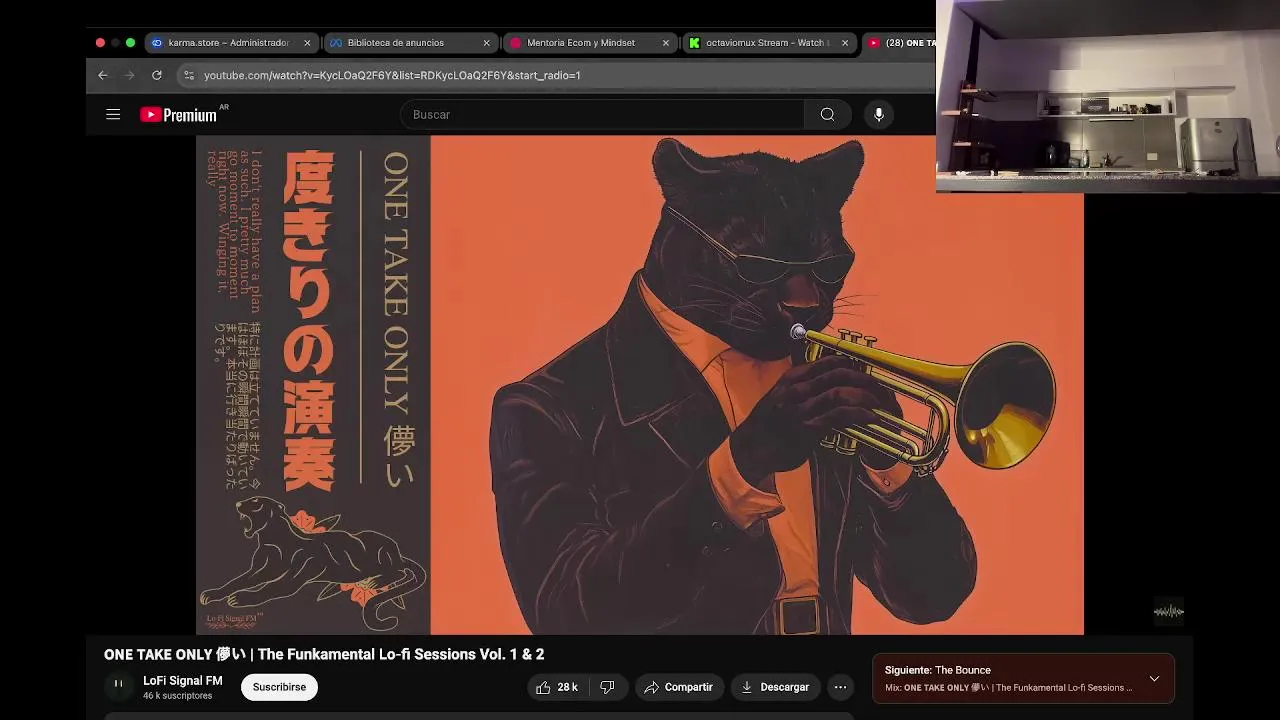The width and height of the screenshot is (1280, 720).
Task: Click the Compartir share button
Action: pyautogui.click(x=678, y=687)
